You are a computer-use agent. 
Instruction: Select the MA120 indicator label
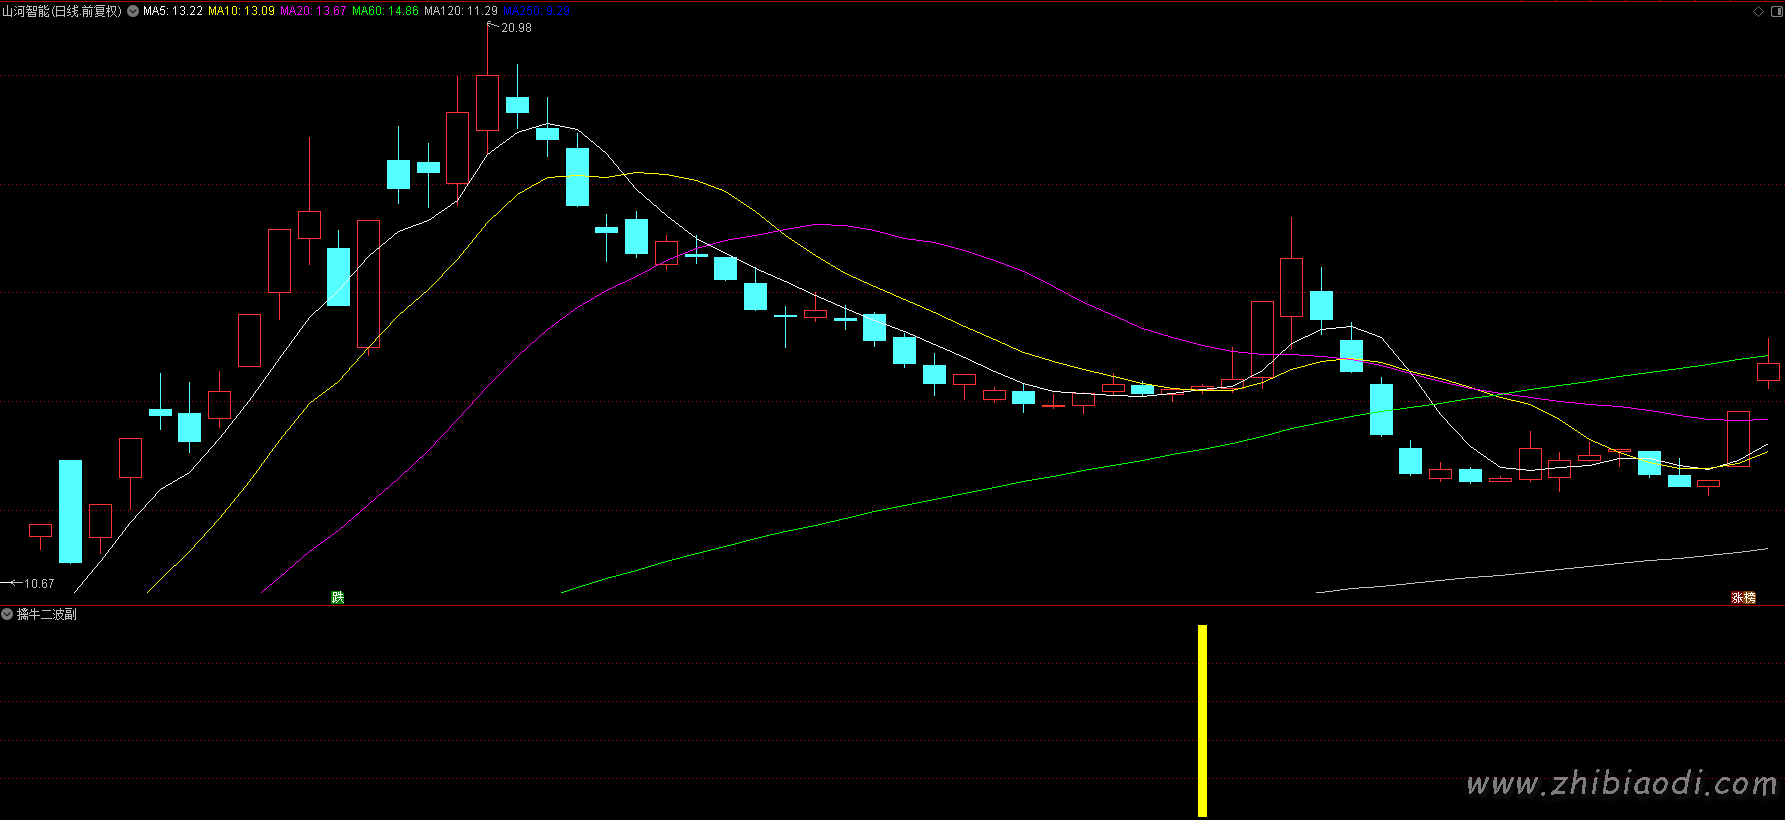click(x=460, y=11)
